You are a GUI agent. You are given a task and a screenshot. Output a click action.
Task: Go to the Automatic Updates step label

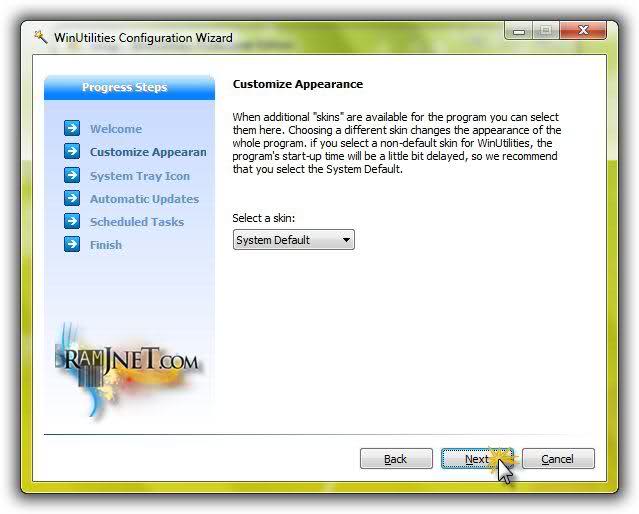pos(144,199)
